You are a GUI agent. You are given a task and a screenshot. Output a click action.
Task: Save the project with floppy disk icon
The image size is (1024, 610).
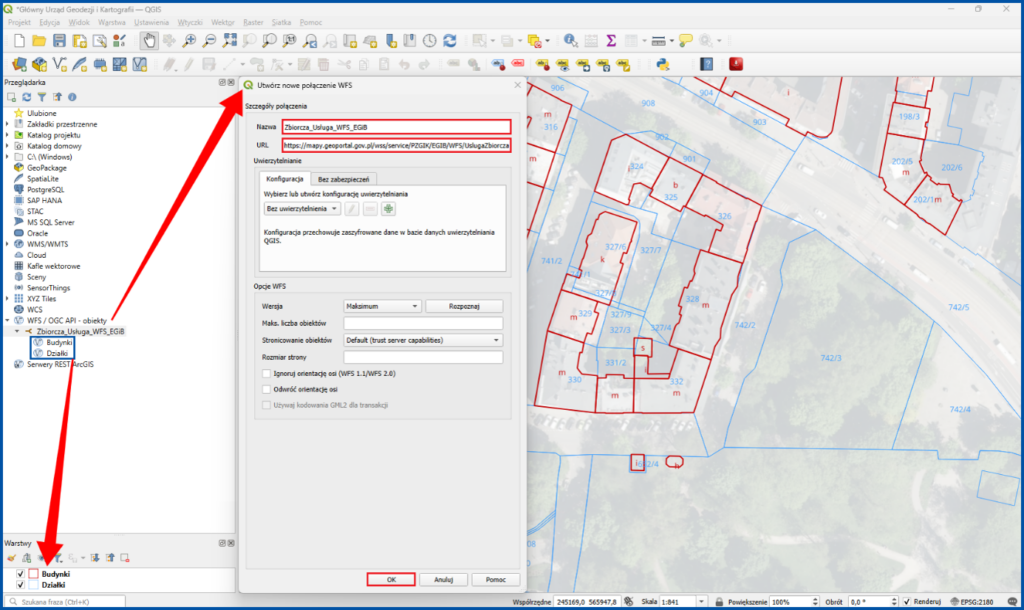59,41
